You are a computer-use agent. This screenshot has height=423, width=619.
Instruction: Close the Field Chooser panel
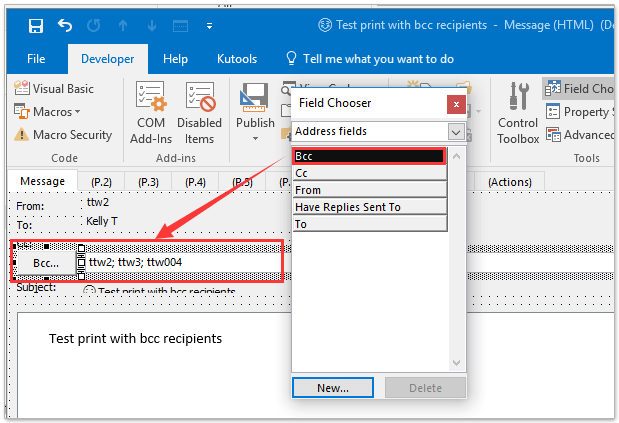(x=456, y=105)
